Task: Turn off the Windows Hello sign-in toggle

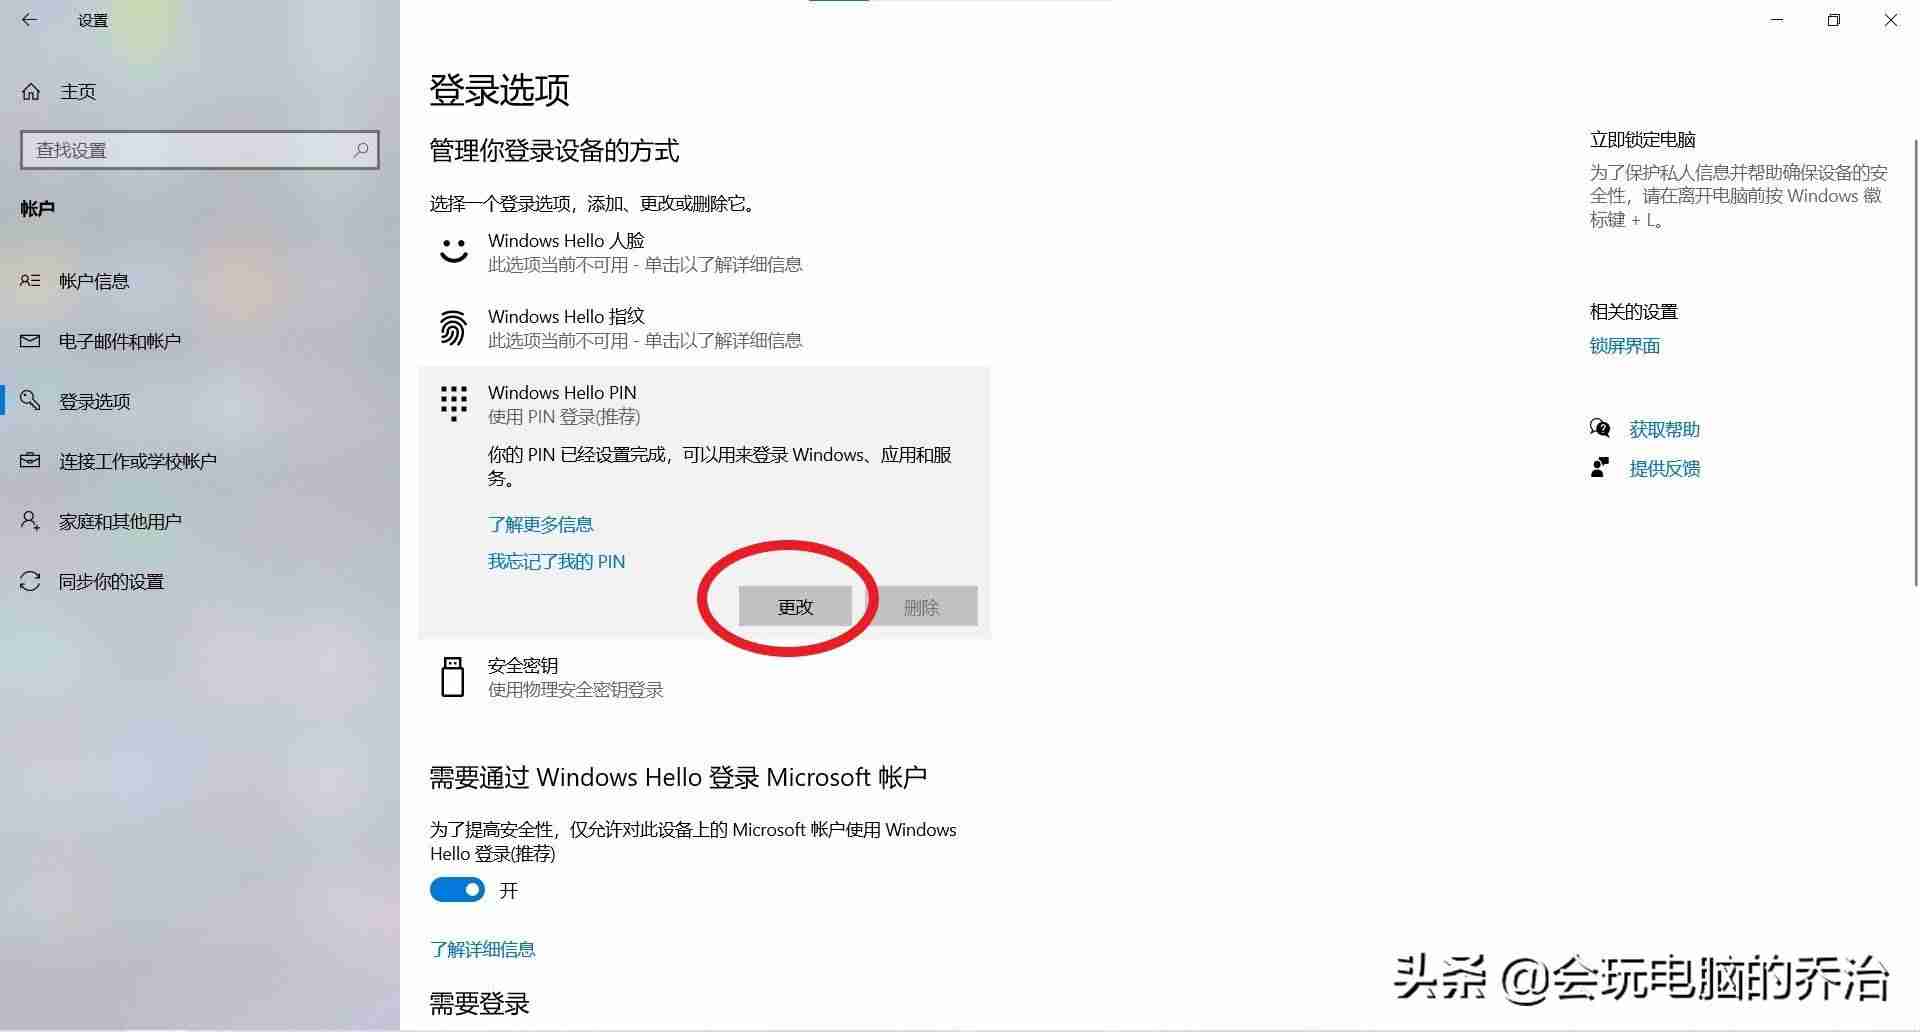Action: click(457, 890)
